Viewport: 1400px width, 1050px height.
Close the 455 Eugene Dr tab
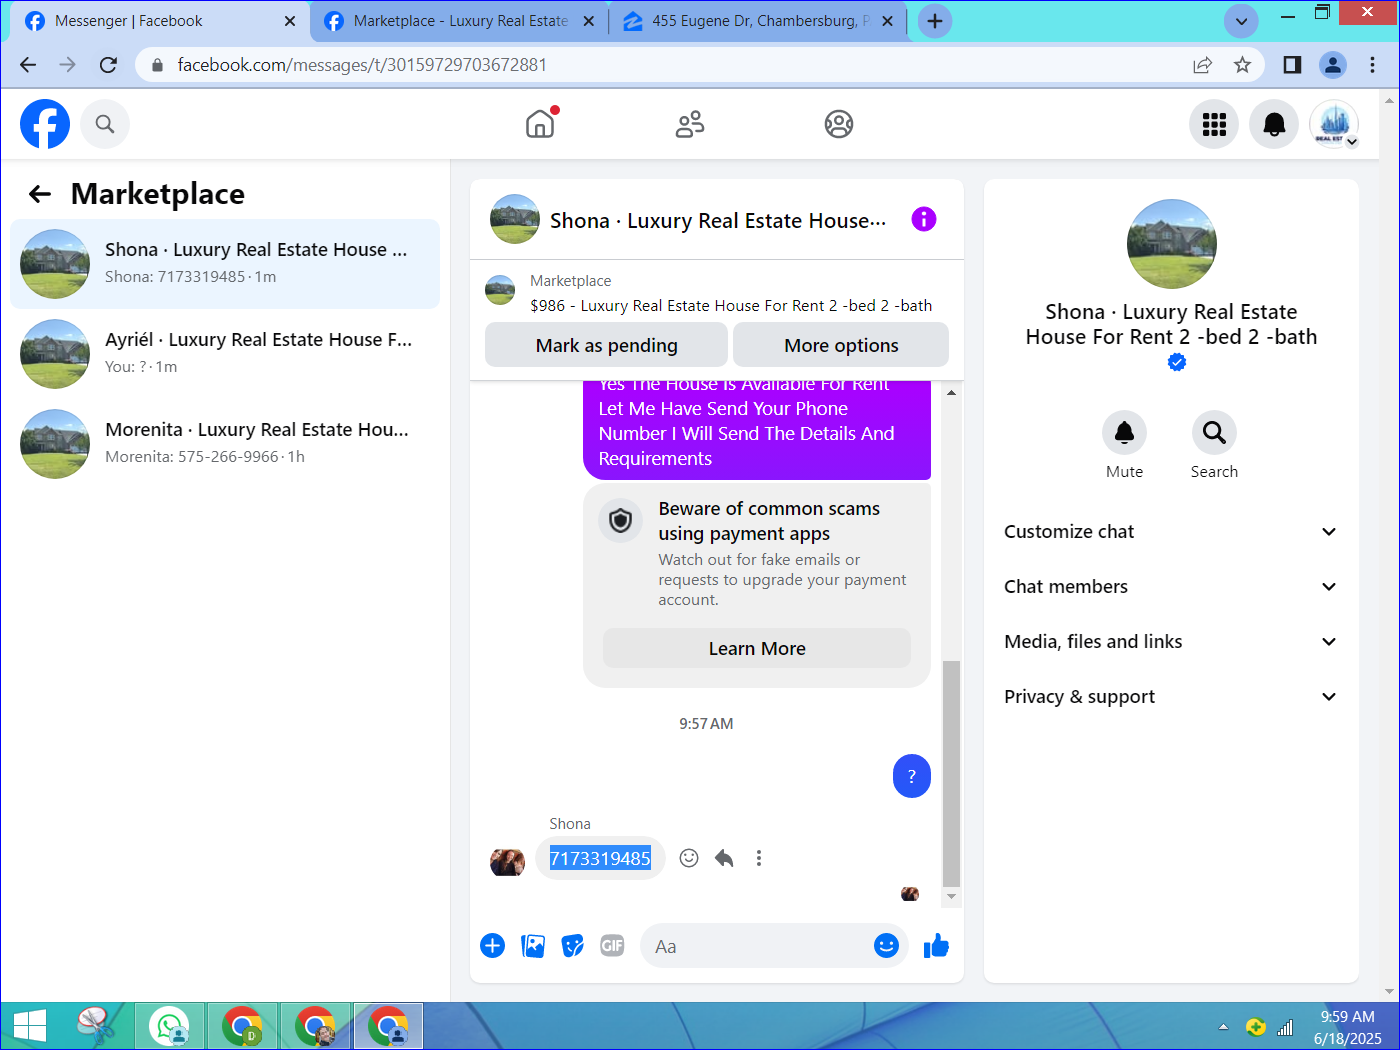tap(887, 21)
